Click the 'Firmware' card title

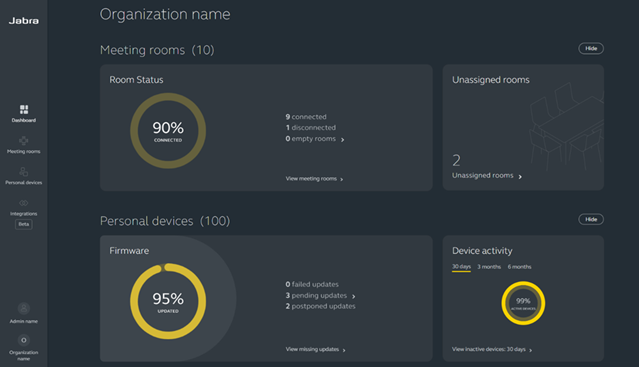(129, 251)
